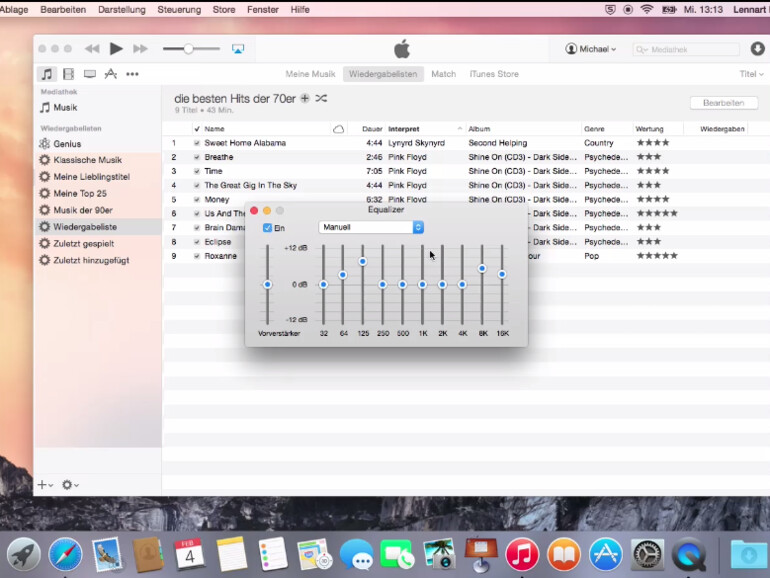The width and height of the screenshot is (770, 578).
Task: Select the Roxanne track row
Action: tap(220, 256)
